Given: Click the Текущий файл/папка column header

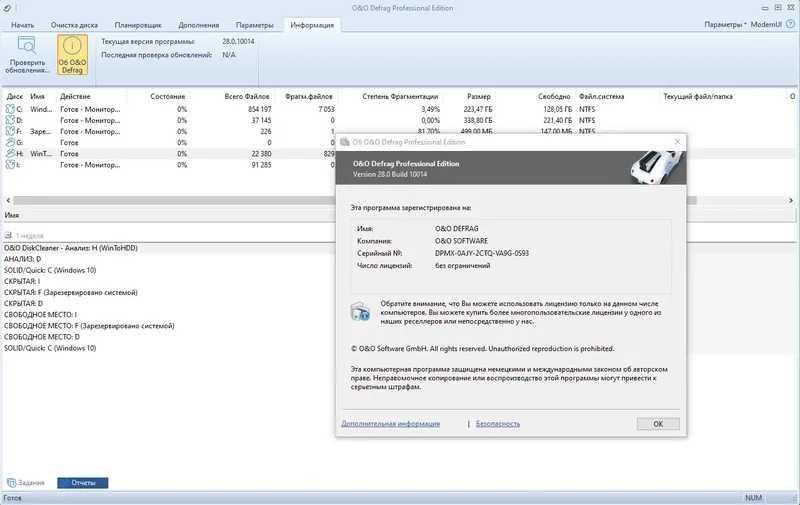Looking at the screenshot, I should click(x=697, y=96).
